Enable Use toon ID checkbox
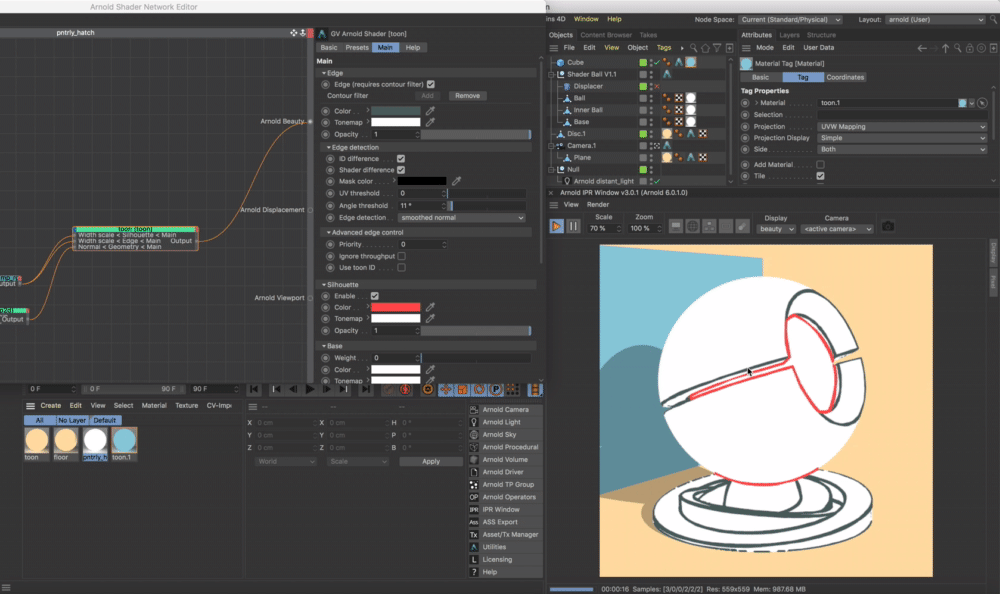This screenshot has width=1000, height=594. 401,267
